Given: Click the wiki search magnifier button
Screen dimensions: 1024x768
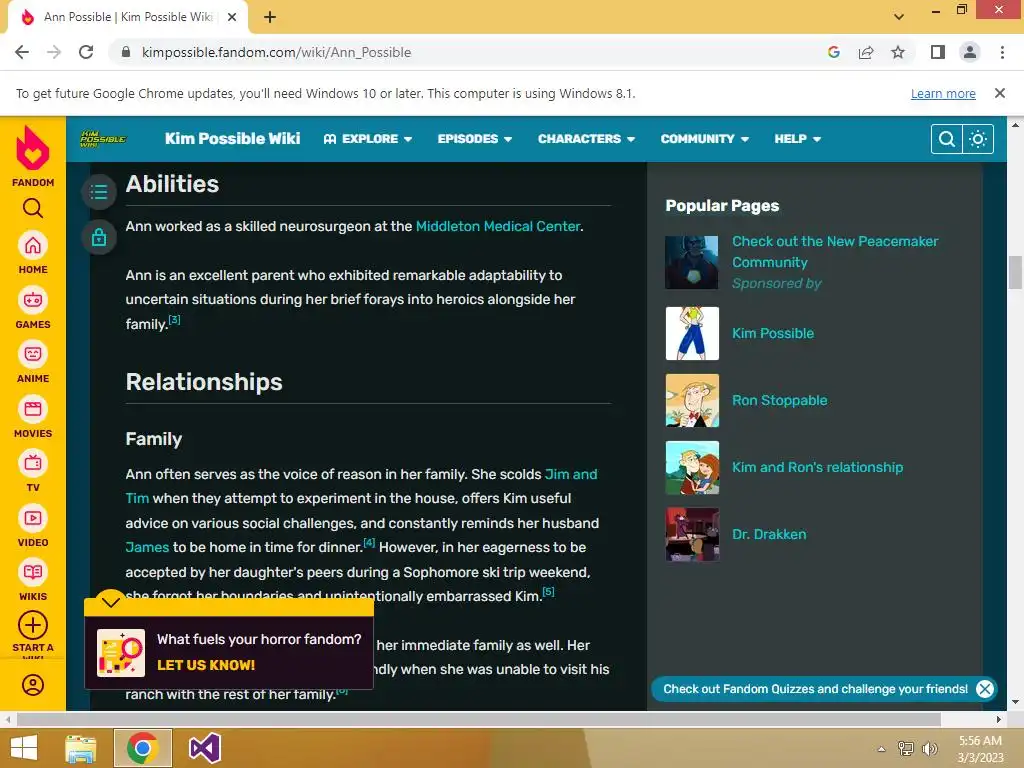Looking at the screenshot, I should pos(946,139).
